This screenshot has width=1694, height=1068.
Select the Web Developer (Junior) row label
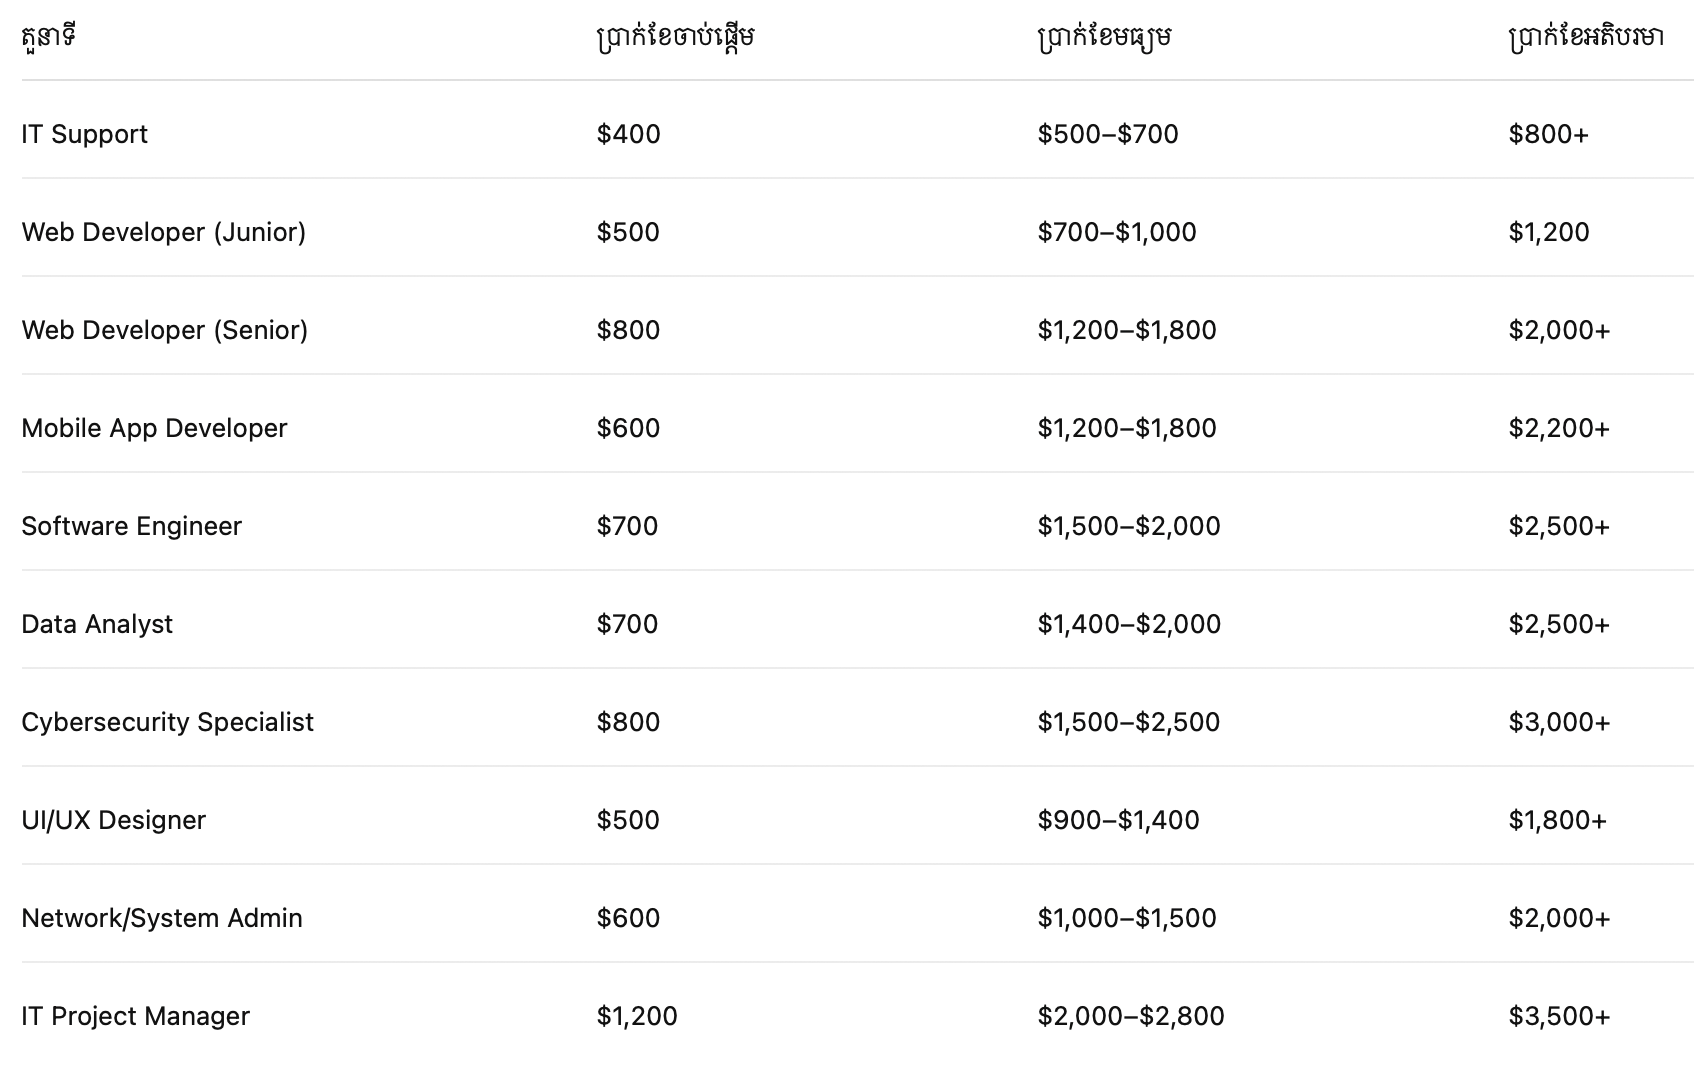tap(164, 232)
